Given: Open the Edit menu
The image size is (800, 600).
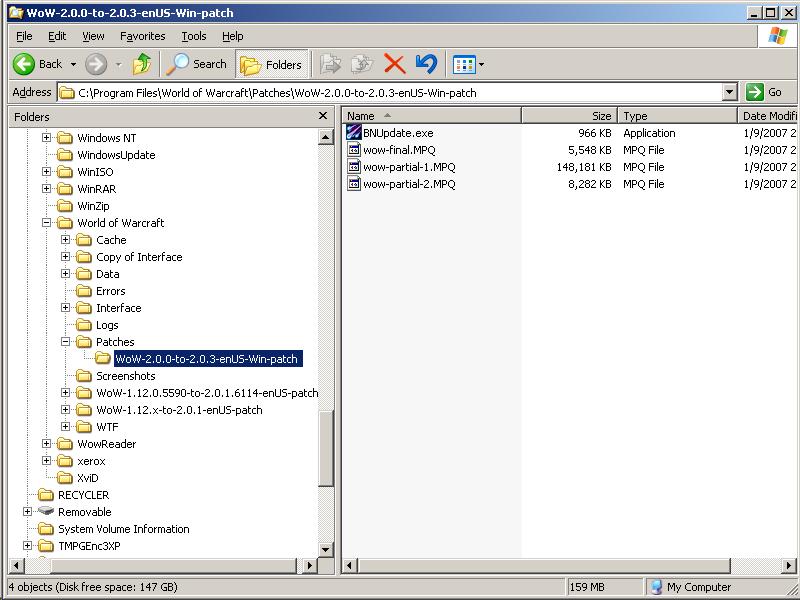Looking at the screenshot, I should pos(57,36).
